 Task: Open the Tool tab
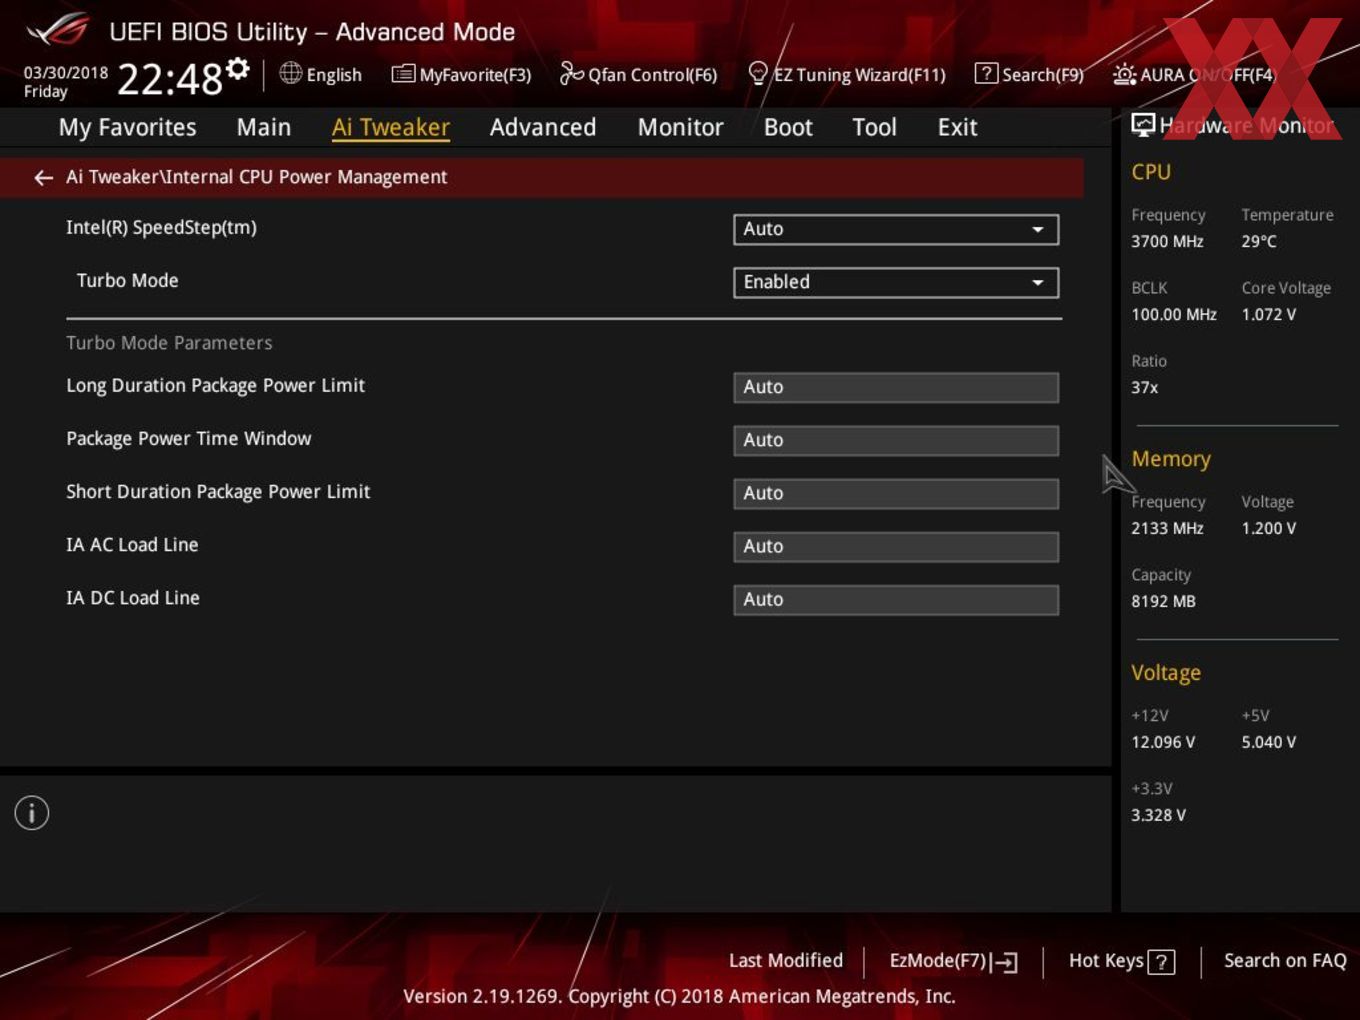click(874, 127)
